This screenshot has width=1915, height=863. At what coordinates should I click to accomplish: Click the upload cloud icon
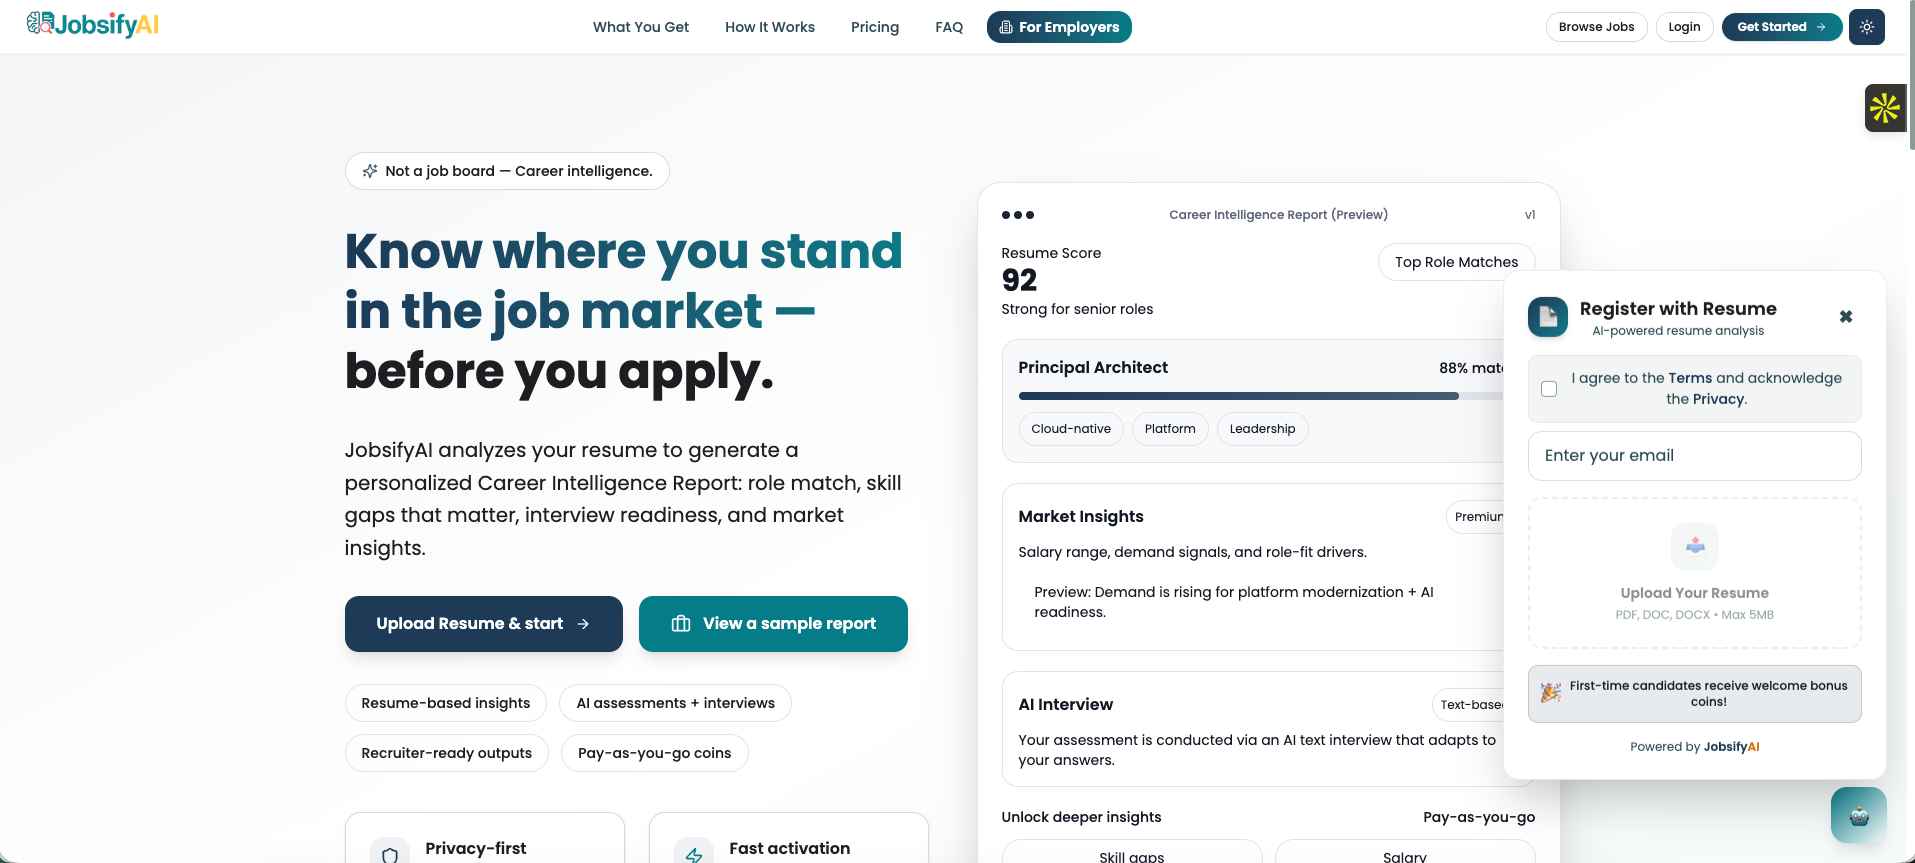coord(1694,546)
